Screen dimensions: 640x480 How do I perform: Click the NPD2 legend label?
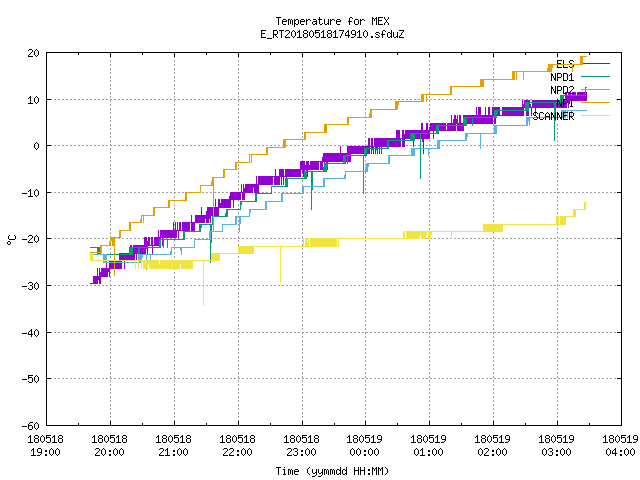coord(562,90)
